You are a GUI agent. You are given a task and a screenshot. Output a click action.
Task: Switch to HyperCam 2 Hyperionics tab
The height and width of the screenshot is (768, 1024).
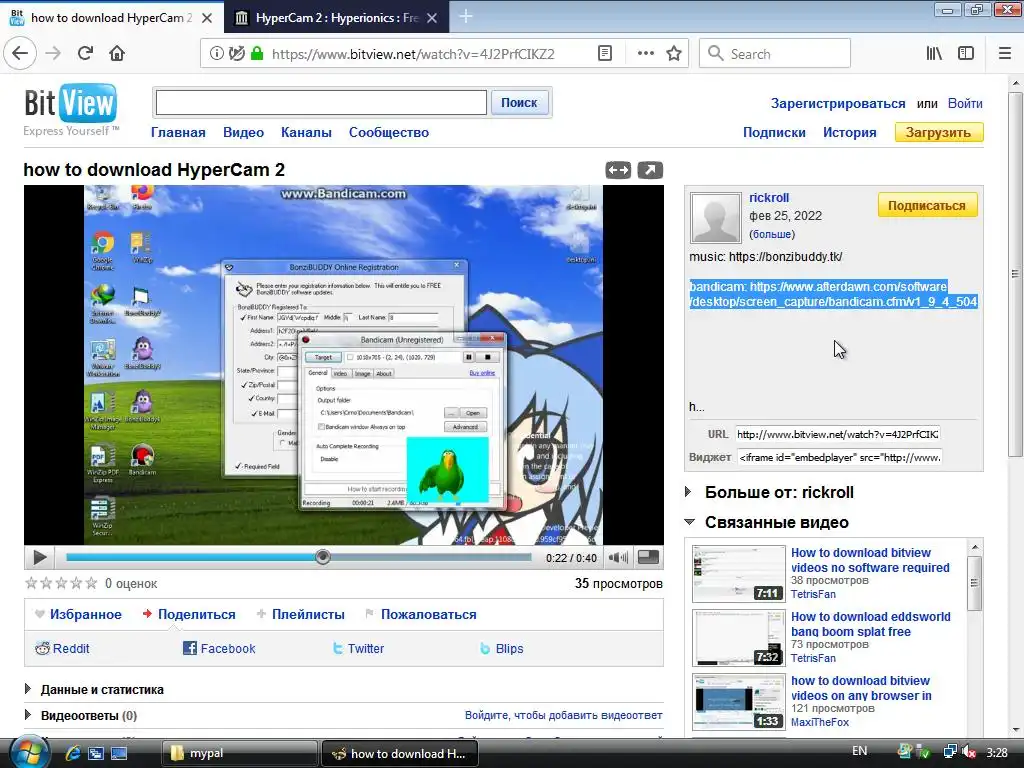(x=336, y=18)
